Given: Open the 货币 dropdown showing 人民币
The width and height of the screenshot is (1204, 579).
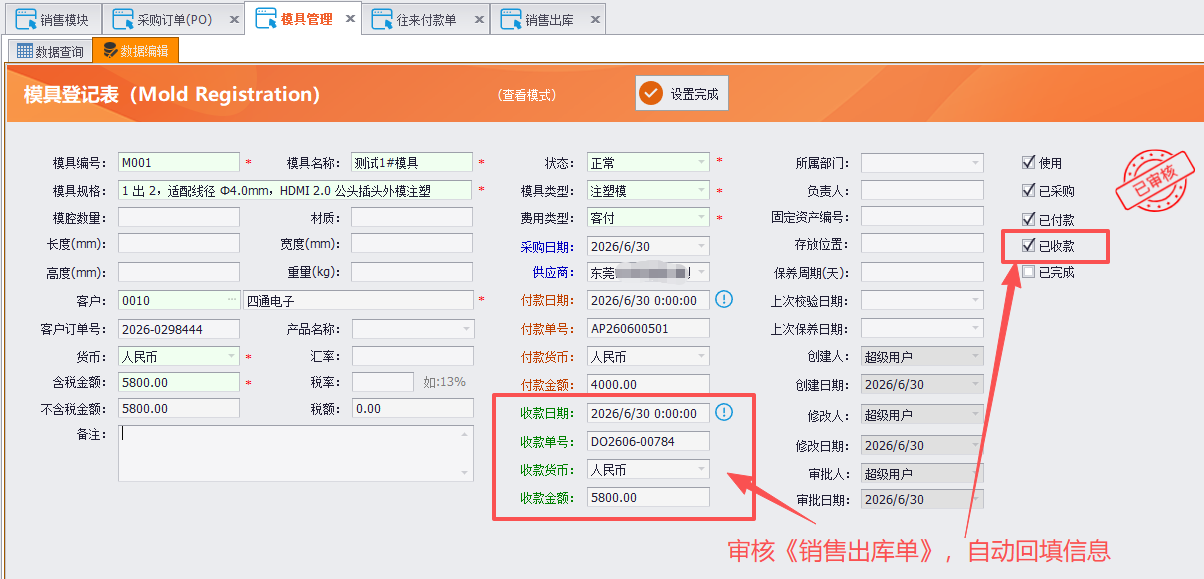Looking at the screenshot, I should [x=231, y=356].
